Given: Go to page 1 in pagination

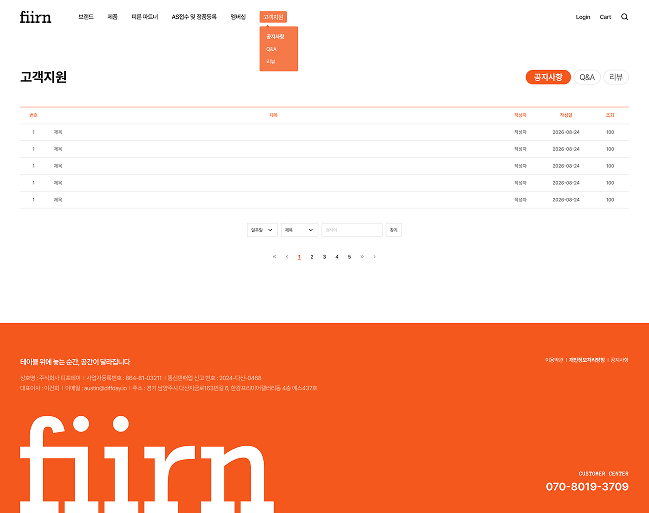Looking at the screenshot, I should [299, 257].
